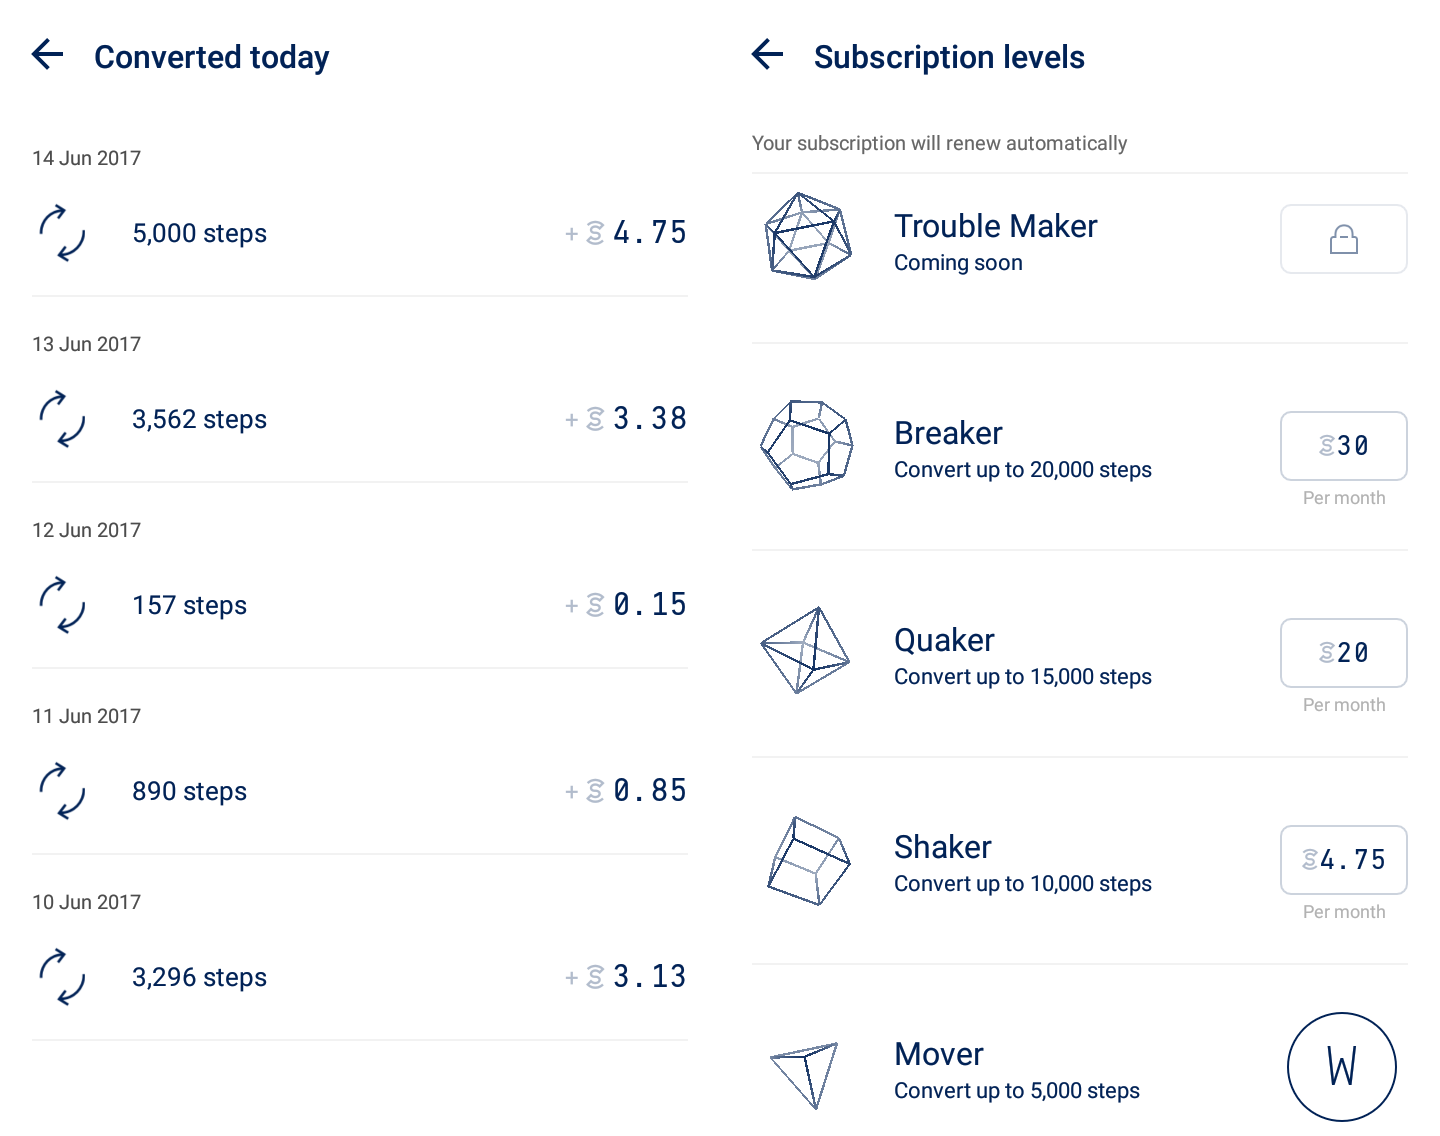This screenshot has height=1136, width=1440.
Task: Tap the convert icon beside 890 steps
Action: (62, 791)
